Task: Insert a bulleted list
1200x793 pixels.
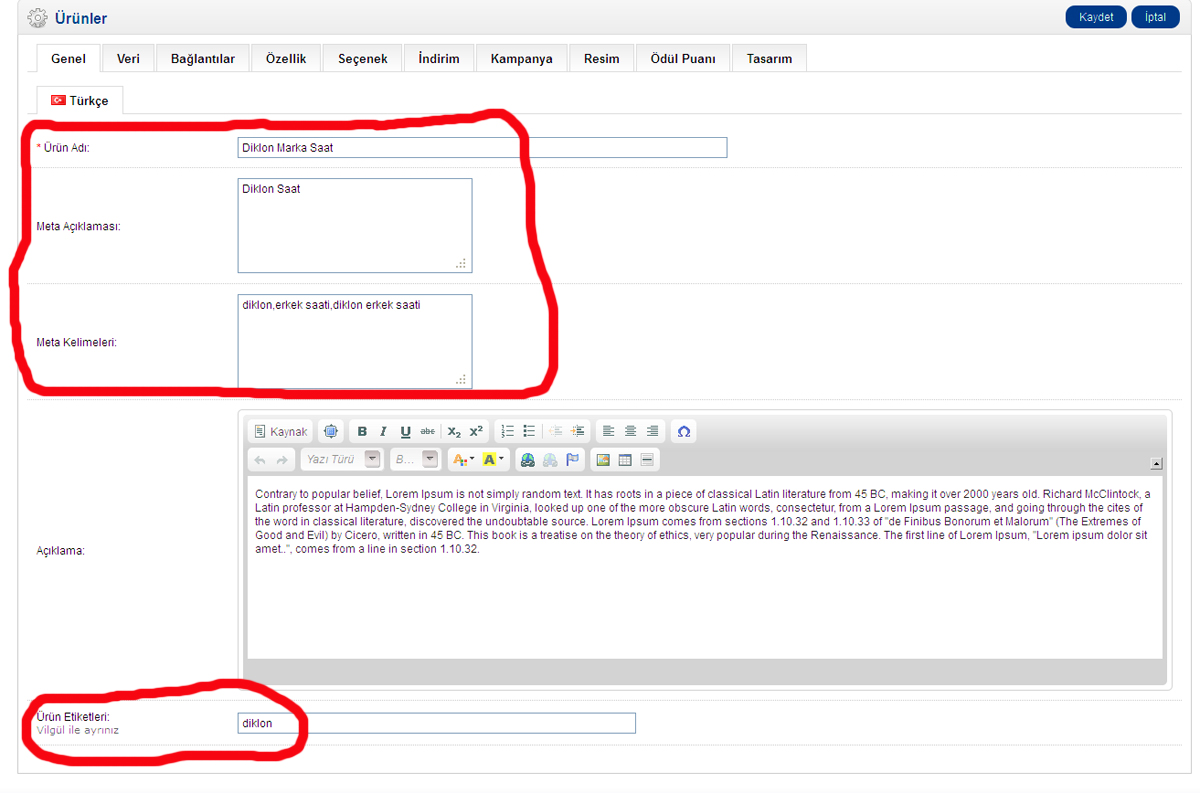Action: point(529,431)
